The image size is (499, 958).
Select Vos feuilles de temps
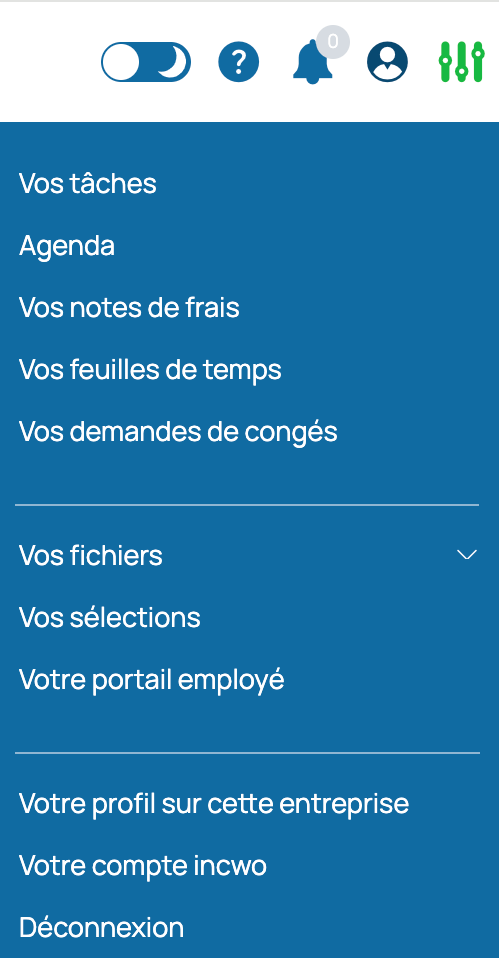coord(150,370)
